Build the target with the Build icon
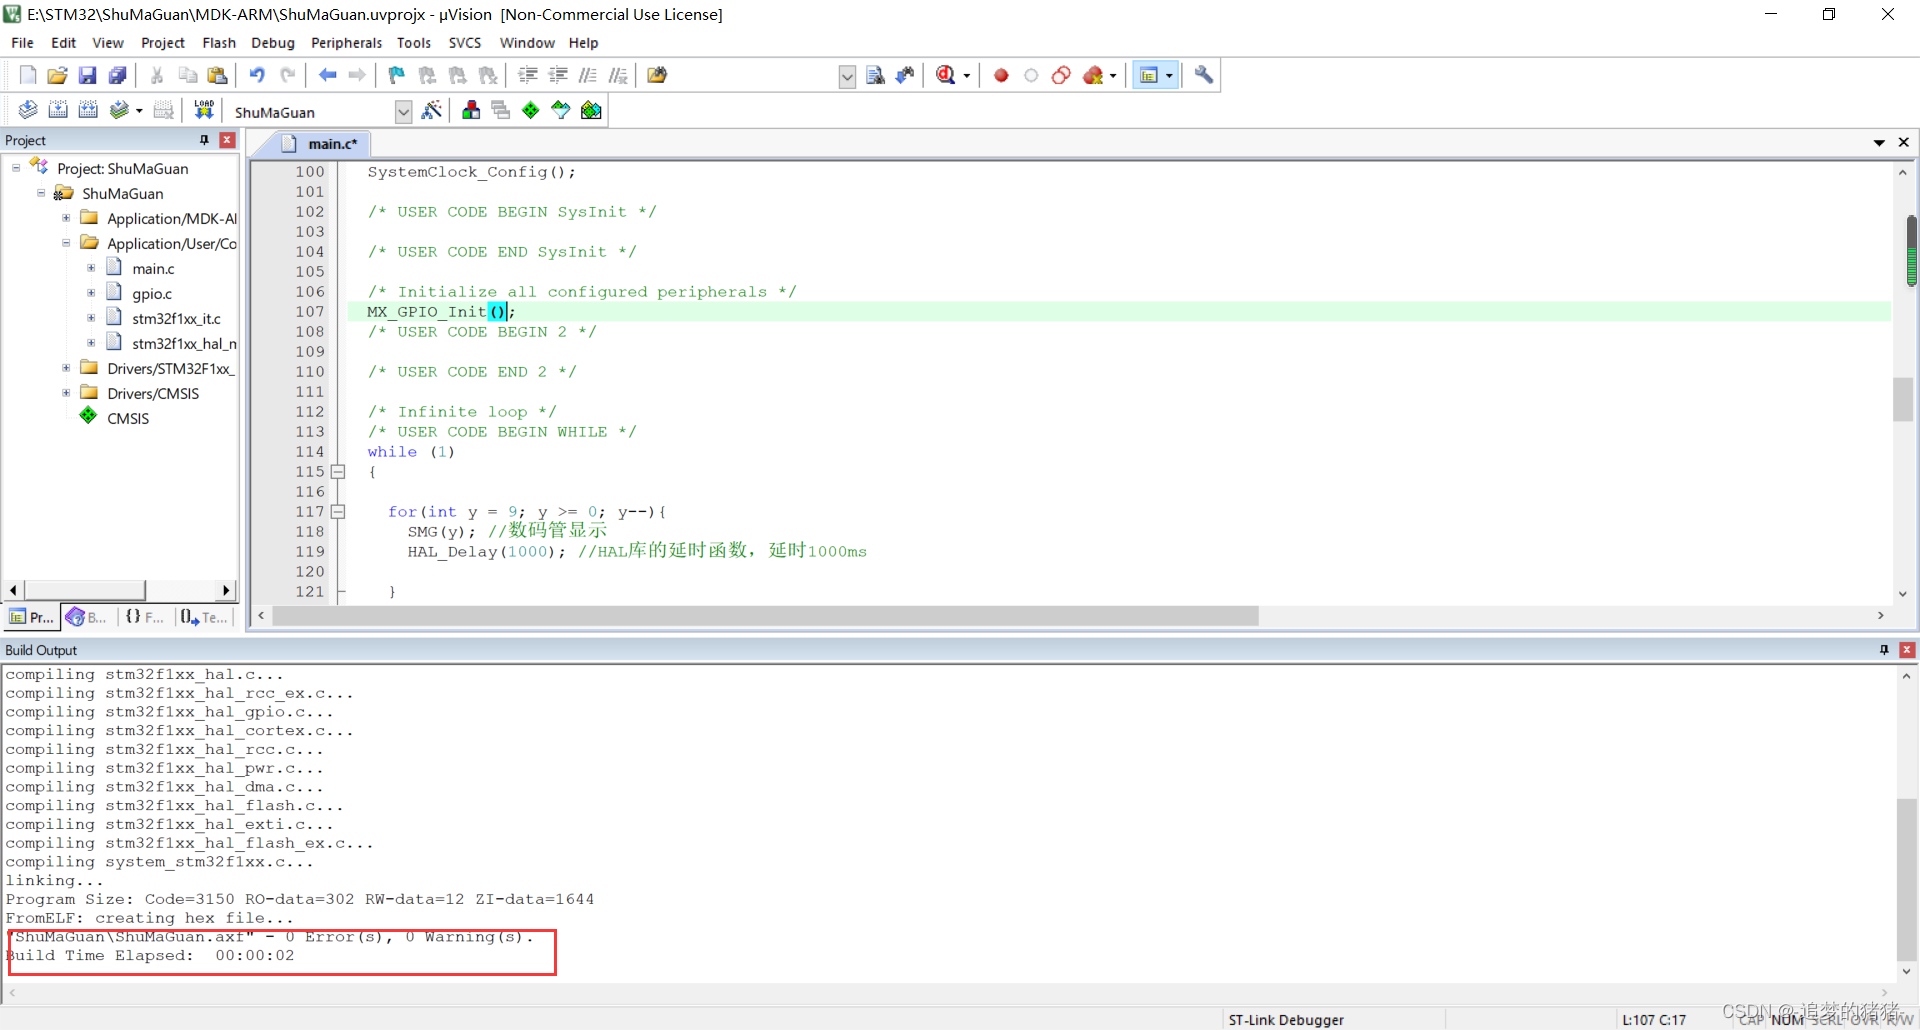 pyautogui.click(x=58, y=110)
